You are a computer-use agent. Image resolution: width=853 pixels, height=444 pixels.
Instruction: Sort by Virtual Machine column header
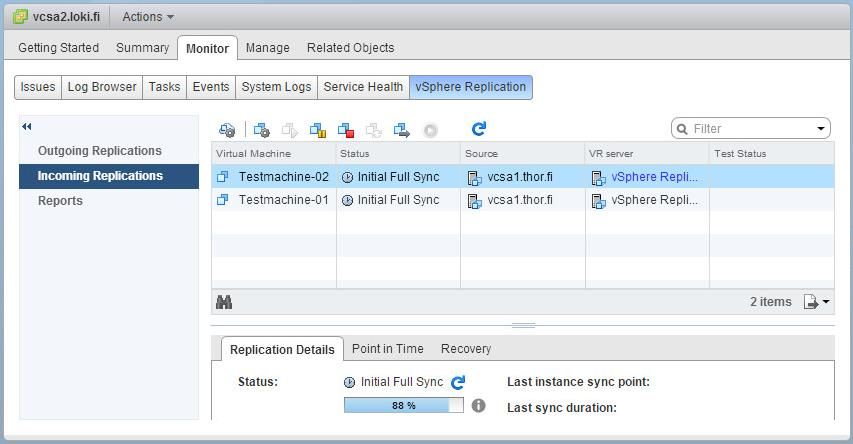click(274, 153)
